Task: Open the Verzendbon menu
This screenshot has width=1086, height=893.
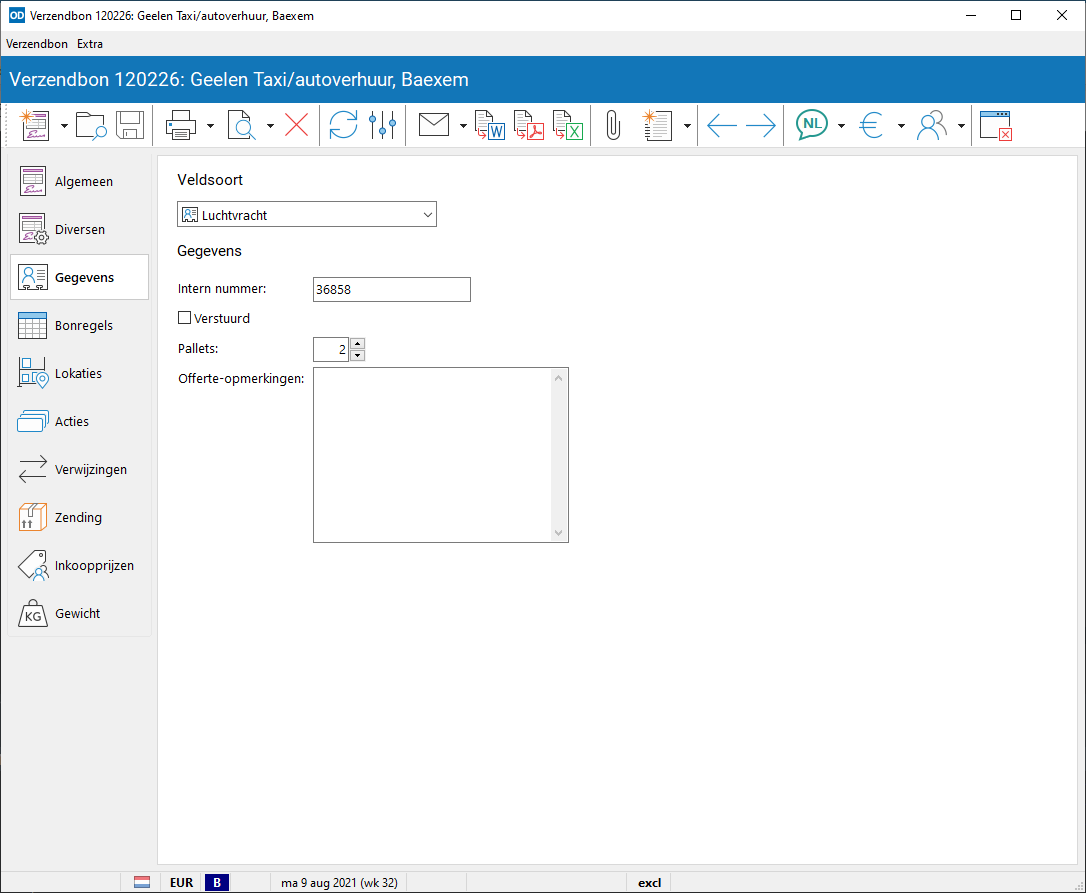Action: [x=37, y=44]
